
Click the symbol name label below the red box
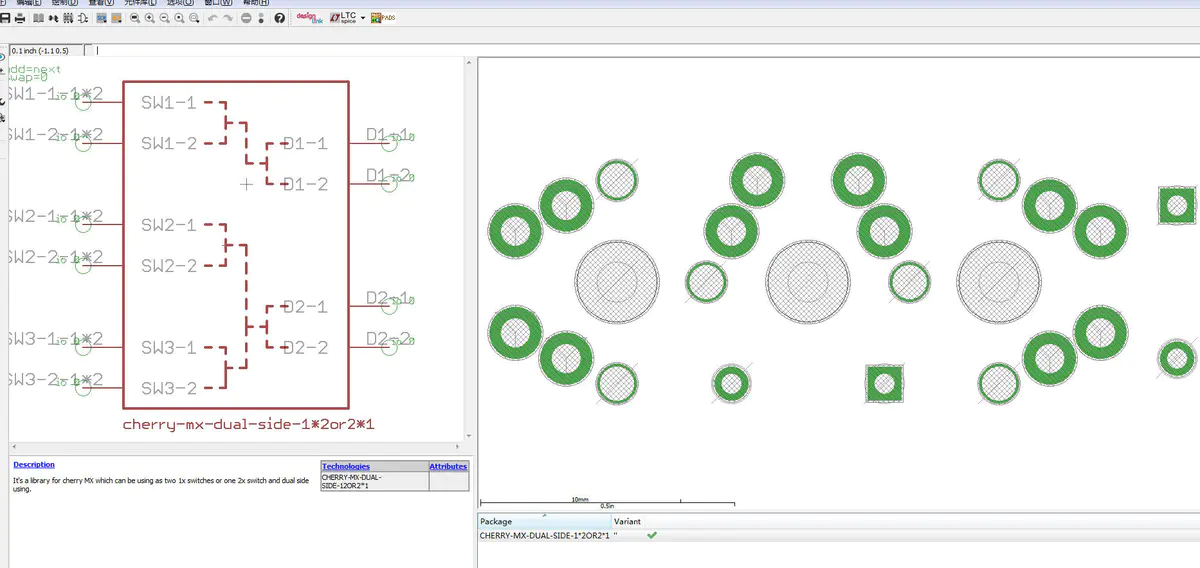248,425
